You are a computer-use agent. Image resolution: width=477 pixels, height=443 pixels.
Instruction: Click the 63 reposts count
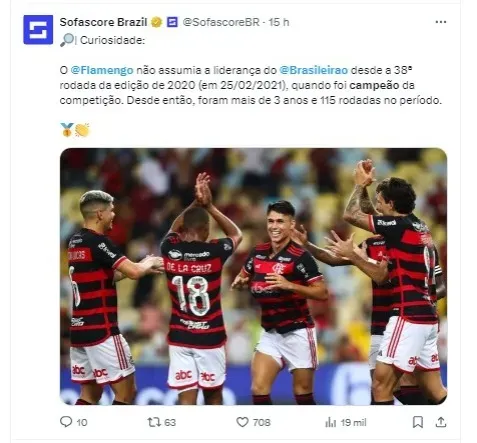pyautogui.click(x=170, y=423)
